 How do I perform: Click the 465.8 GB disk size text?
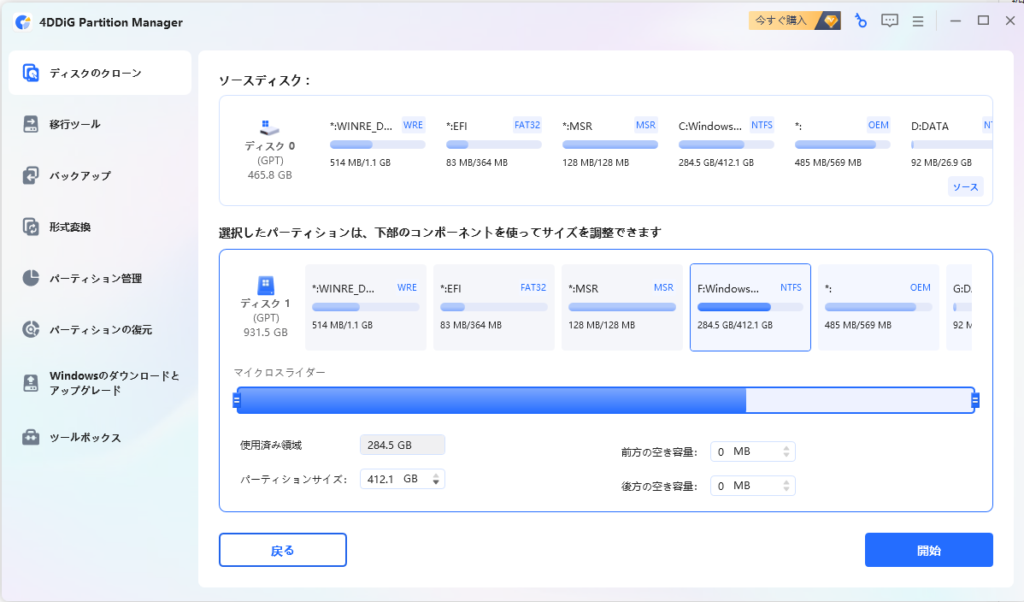(x=270, y=175)
